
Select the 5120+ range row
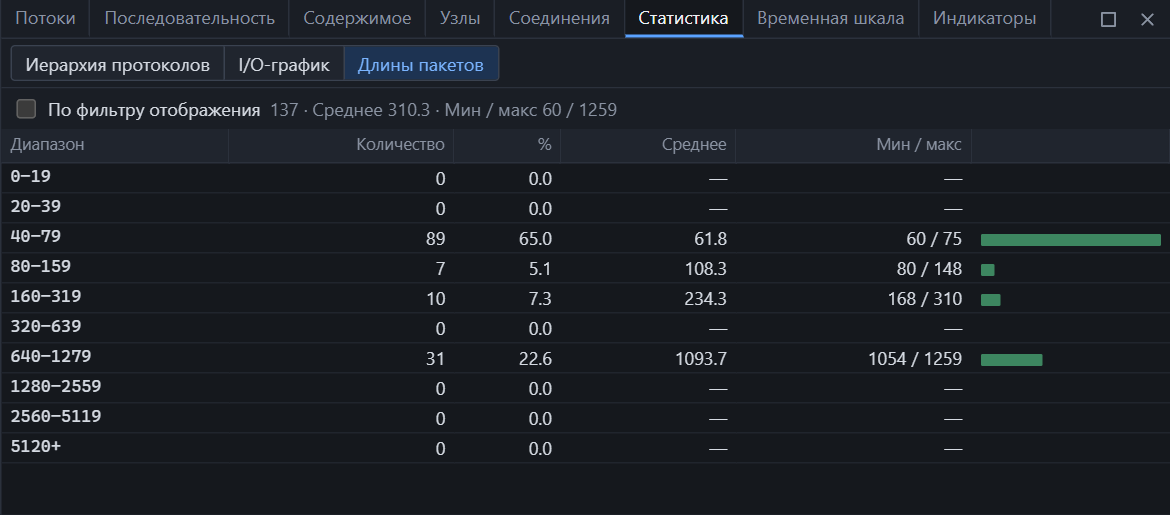(x=585, y=447)
